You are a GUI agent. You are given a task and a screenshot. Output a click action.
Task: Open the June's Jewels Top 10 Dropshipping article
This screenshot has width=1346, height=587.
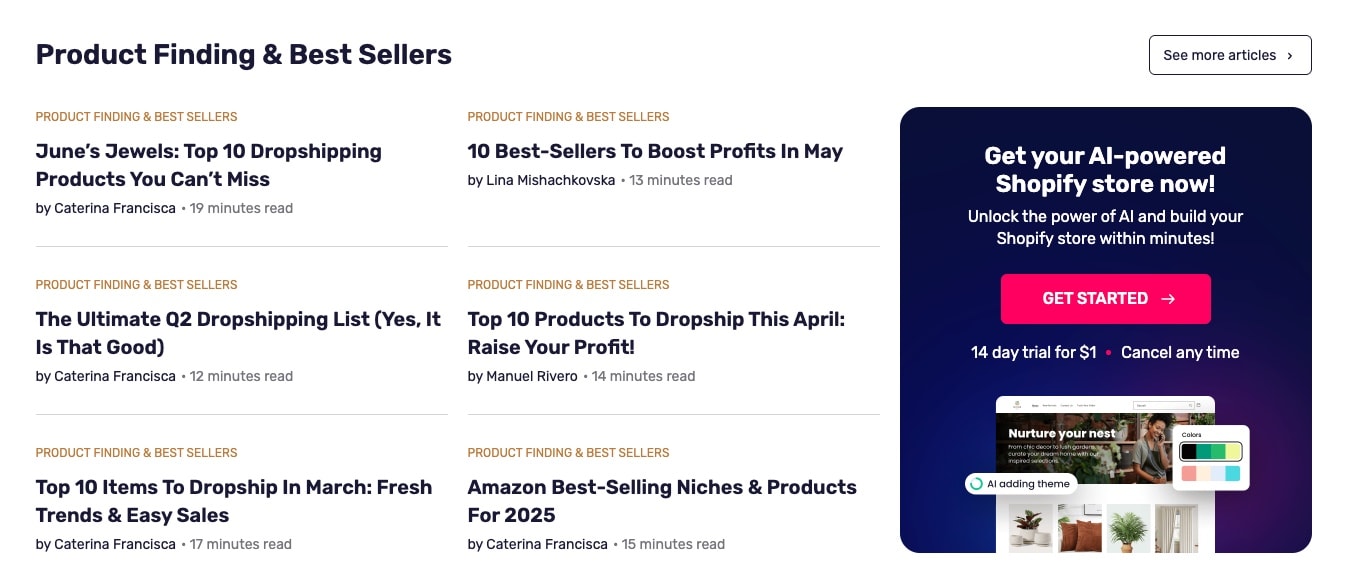(x=208, y=165)
